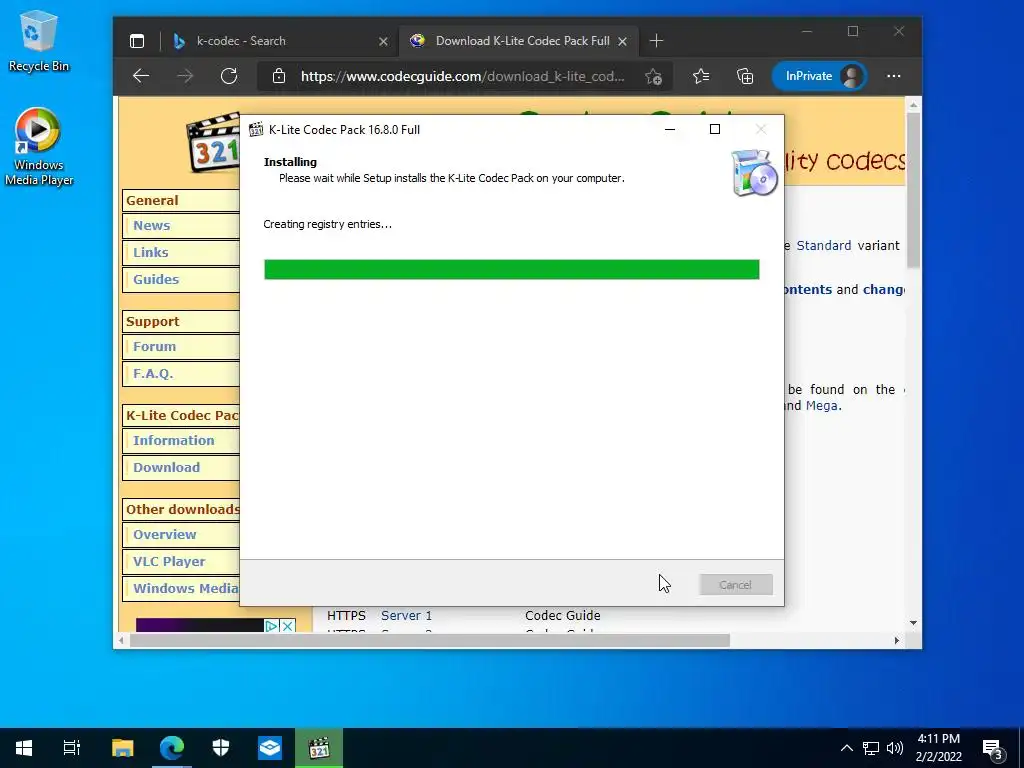
Task: Close the ad with X icon
Action: tap(287, 626)
